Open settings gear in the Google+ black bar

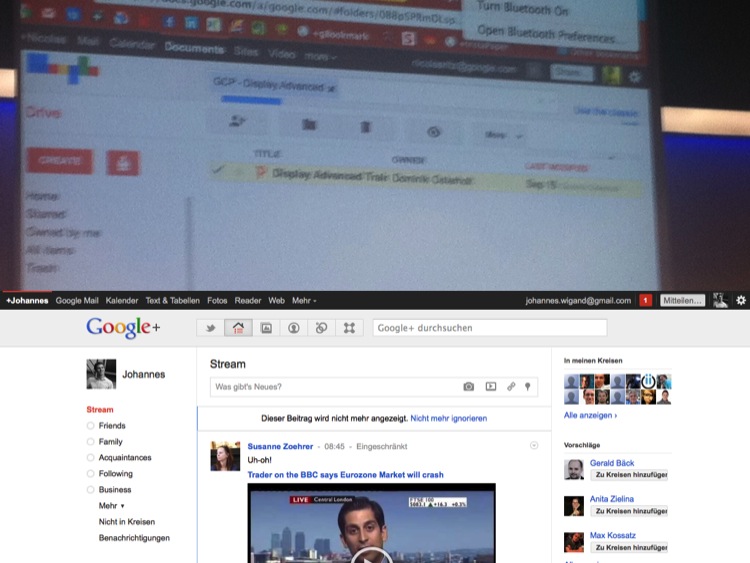(x=741, y=300)
